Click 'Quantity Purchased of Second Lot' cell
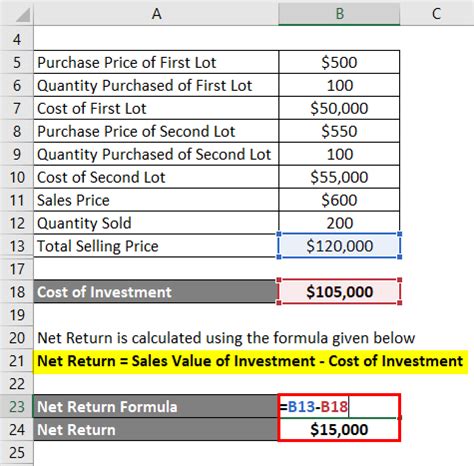 point(156,154)
